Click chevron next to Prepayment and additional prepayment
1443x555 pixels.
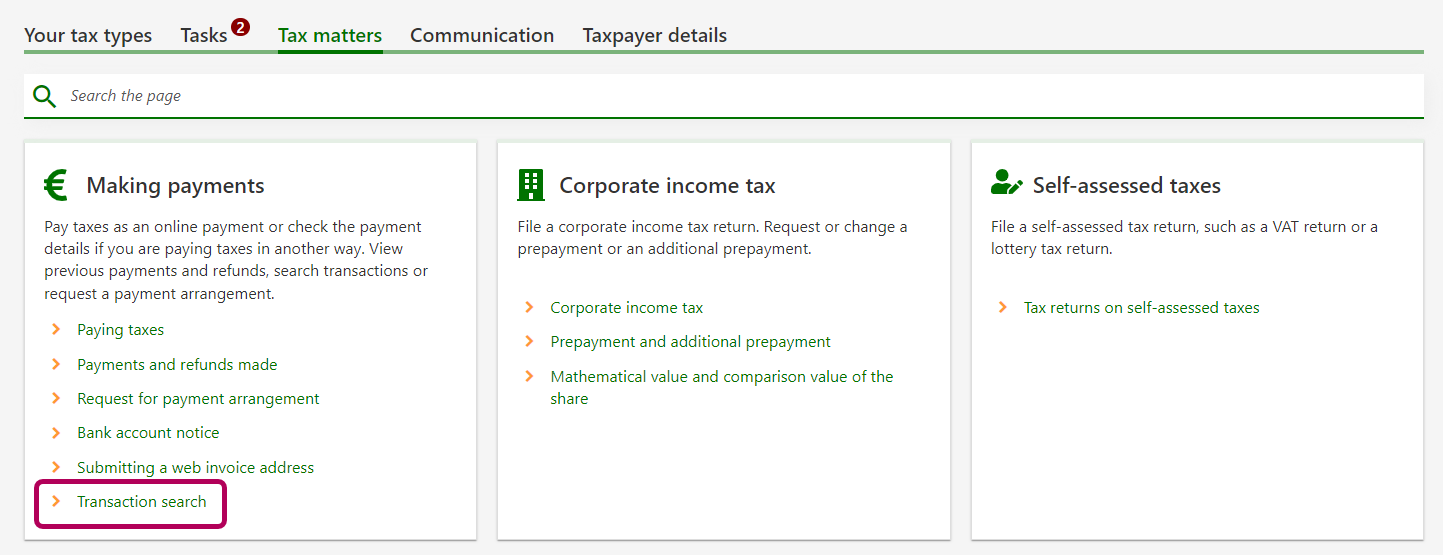click(x=529, y=341)
